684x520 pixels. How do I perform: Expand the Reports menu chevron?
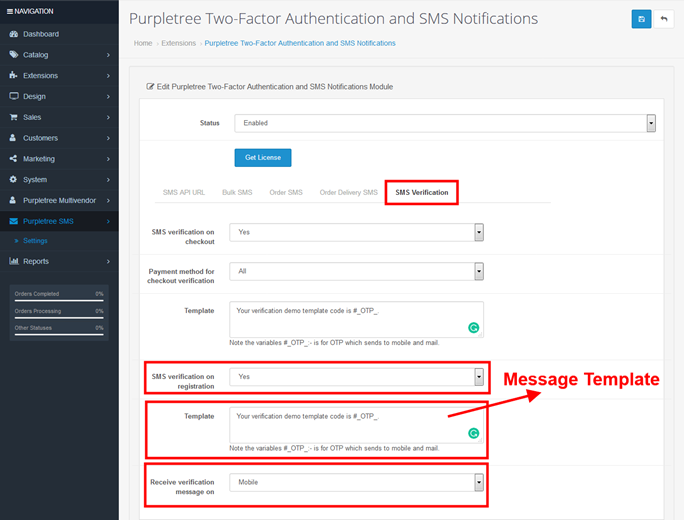[x=108, y=261]
